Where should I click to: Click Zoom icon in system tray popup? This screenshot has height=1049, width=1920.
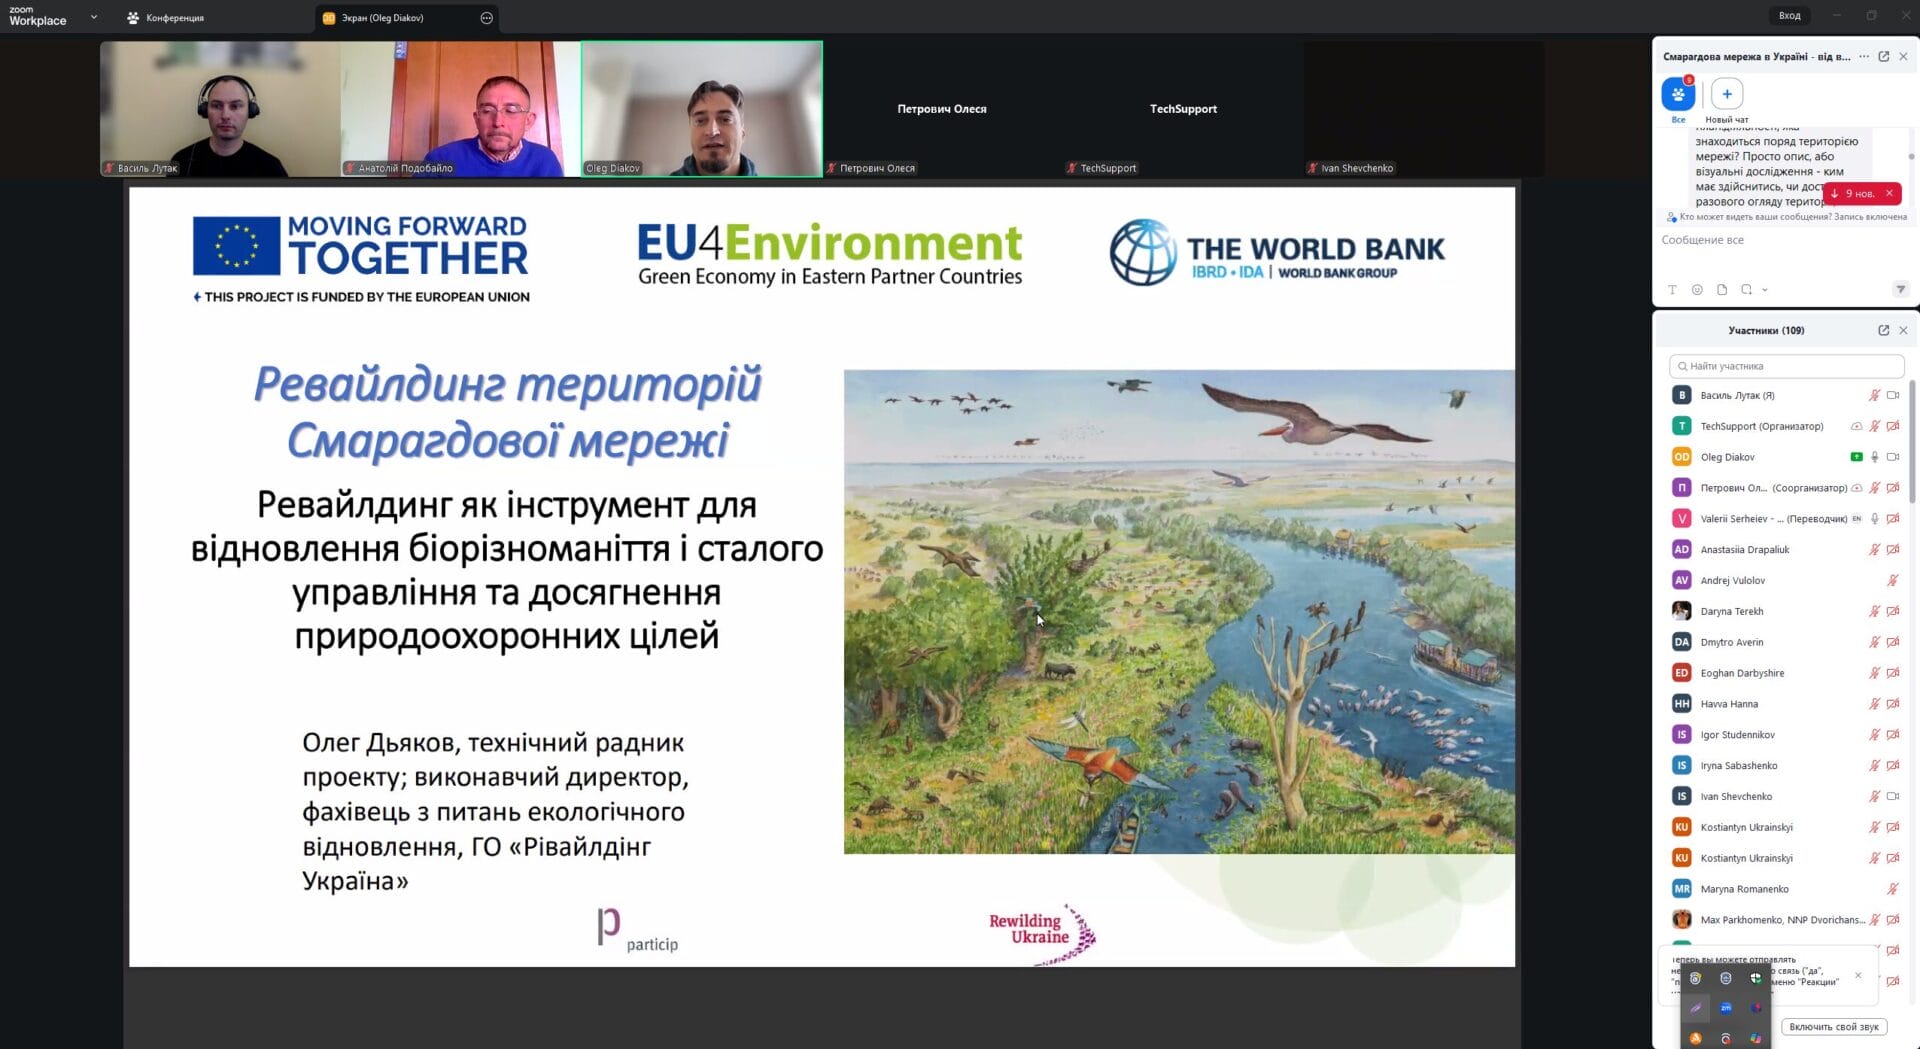tap(1726, 1008)
